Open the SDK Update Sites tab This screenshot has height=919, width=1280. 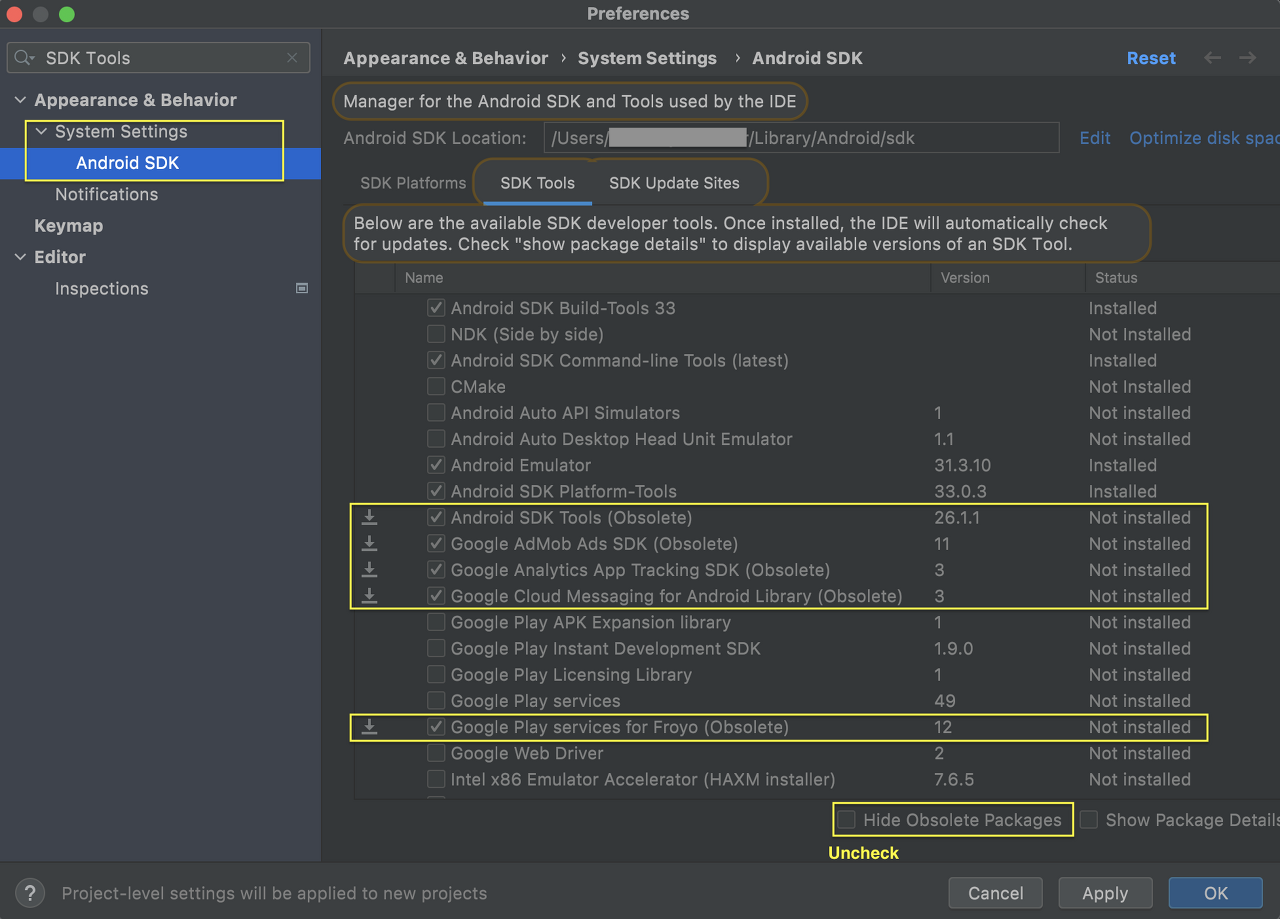675,183
